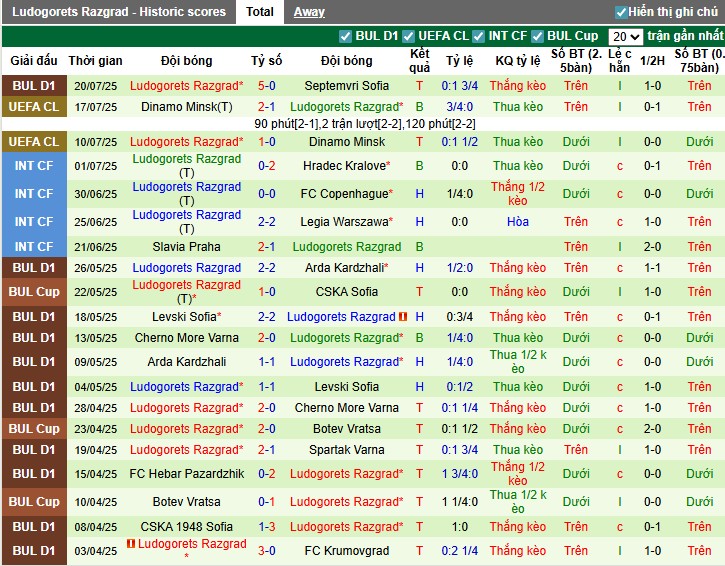The image size is (725, 566).
Task: Click the Thời gian column header
Action: (95, 61)
